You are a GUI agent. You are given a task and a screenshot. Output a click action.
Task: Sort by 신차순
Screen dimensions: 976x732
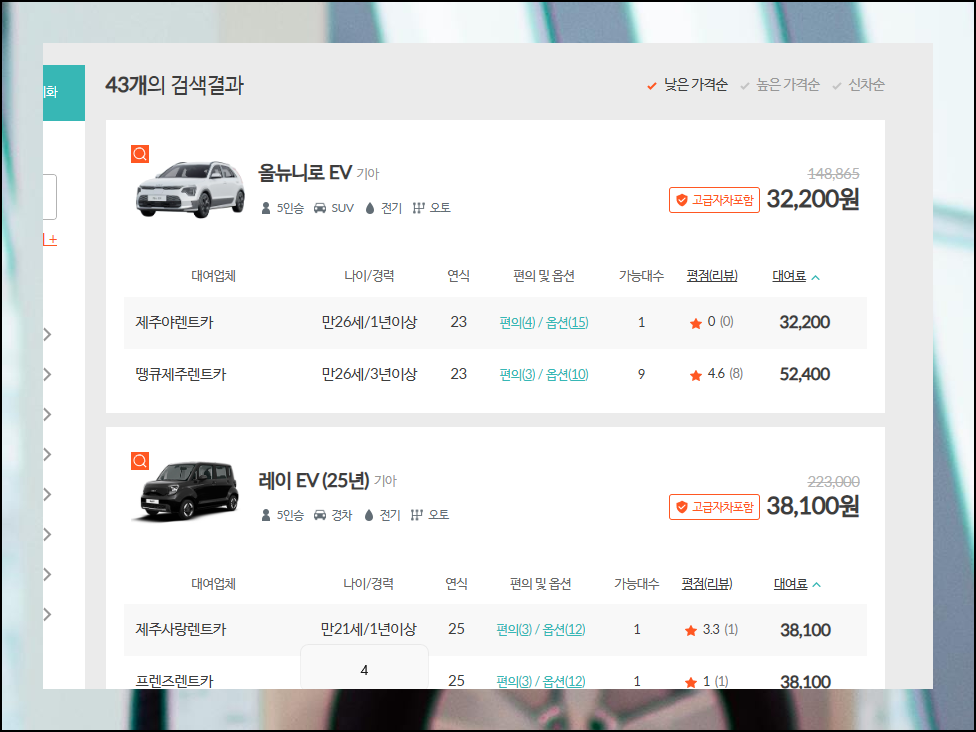[x=858, y=85]
